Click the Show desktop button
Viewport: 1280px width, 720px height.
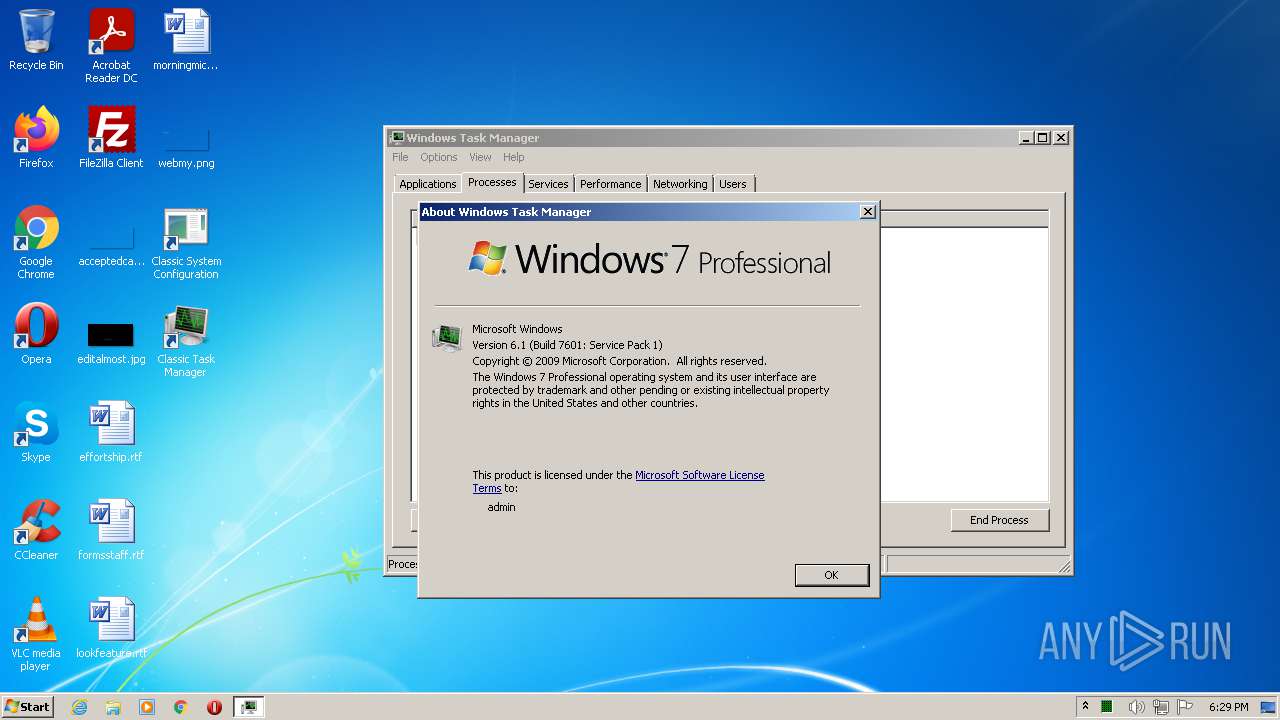(1269, 707)
